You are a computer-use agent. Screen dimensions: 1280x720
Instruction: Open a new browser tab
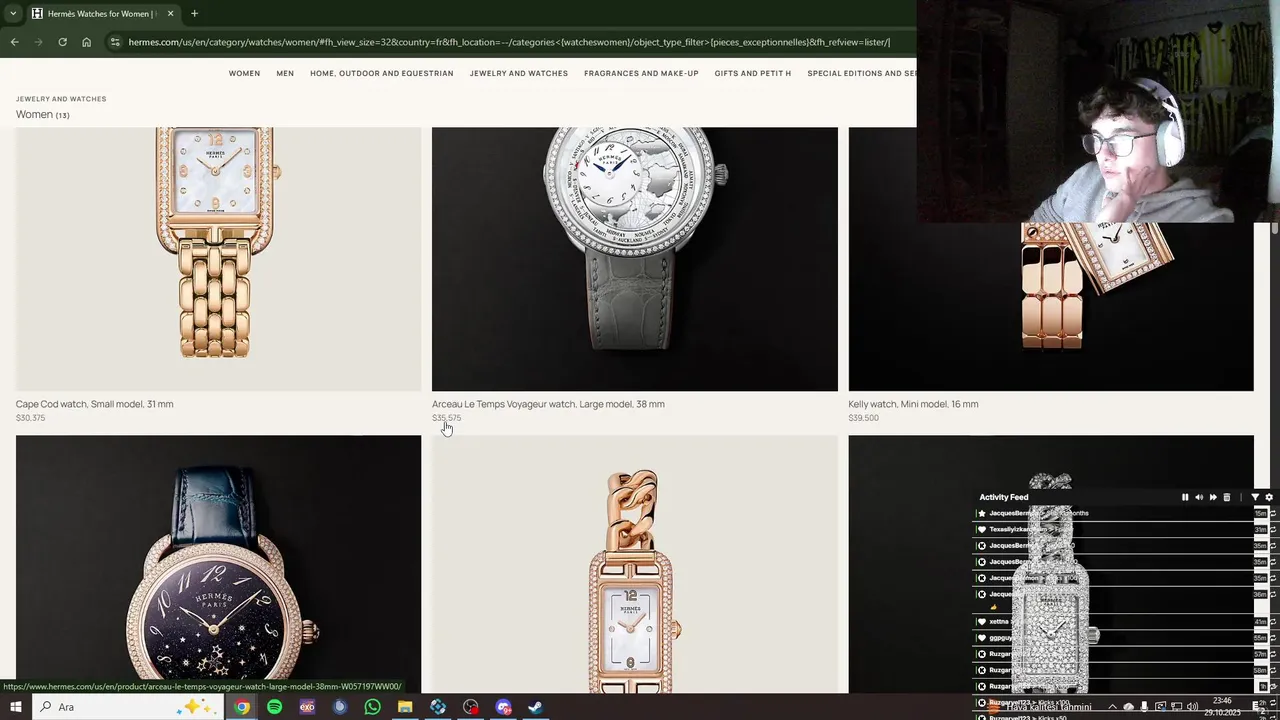click(194, 13)
